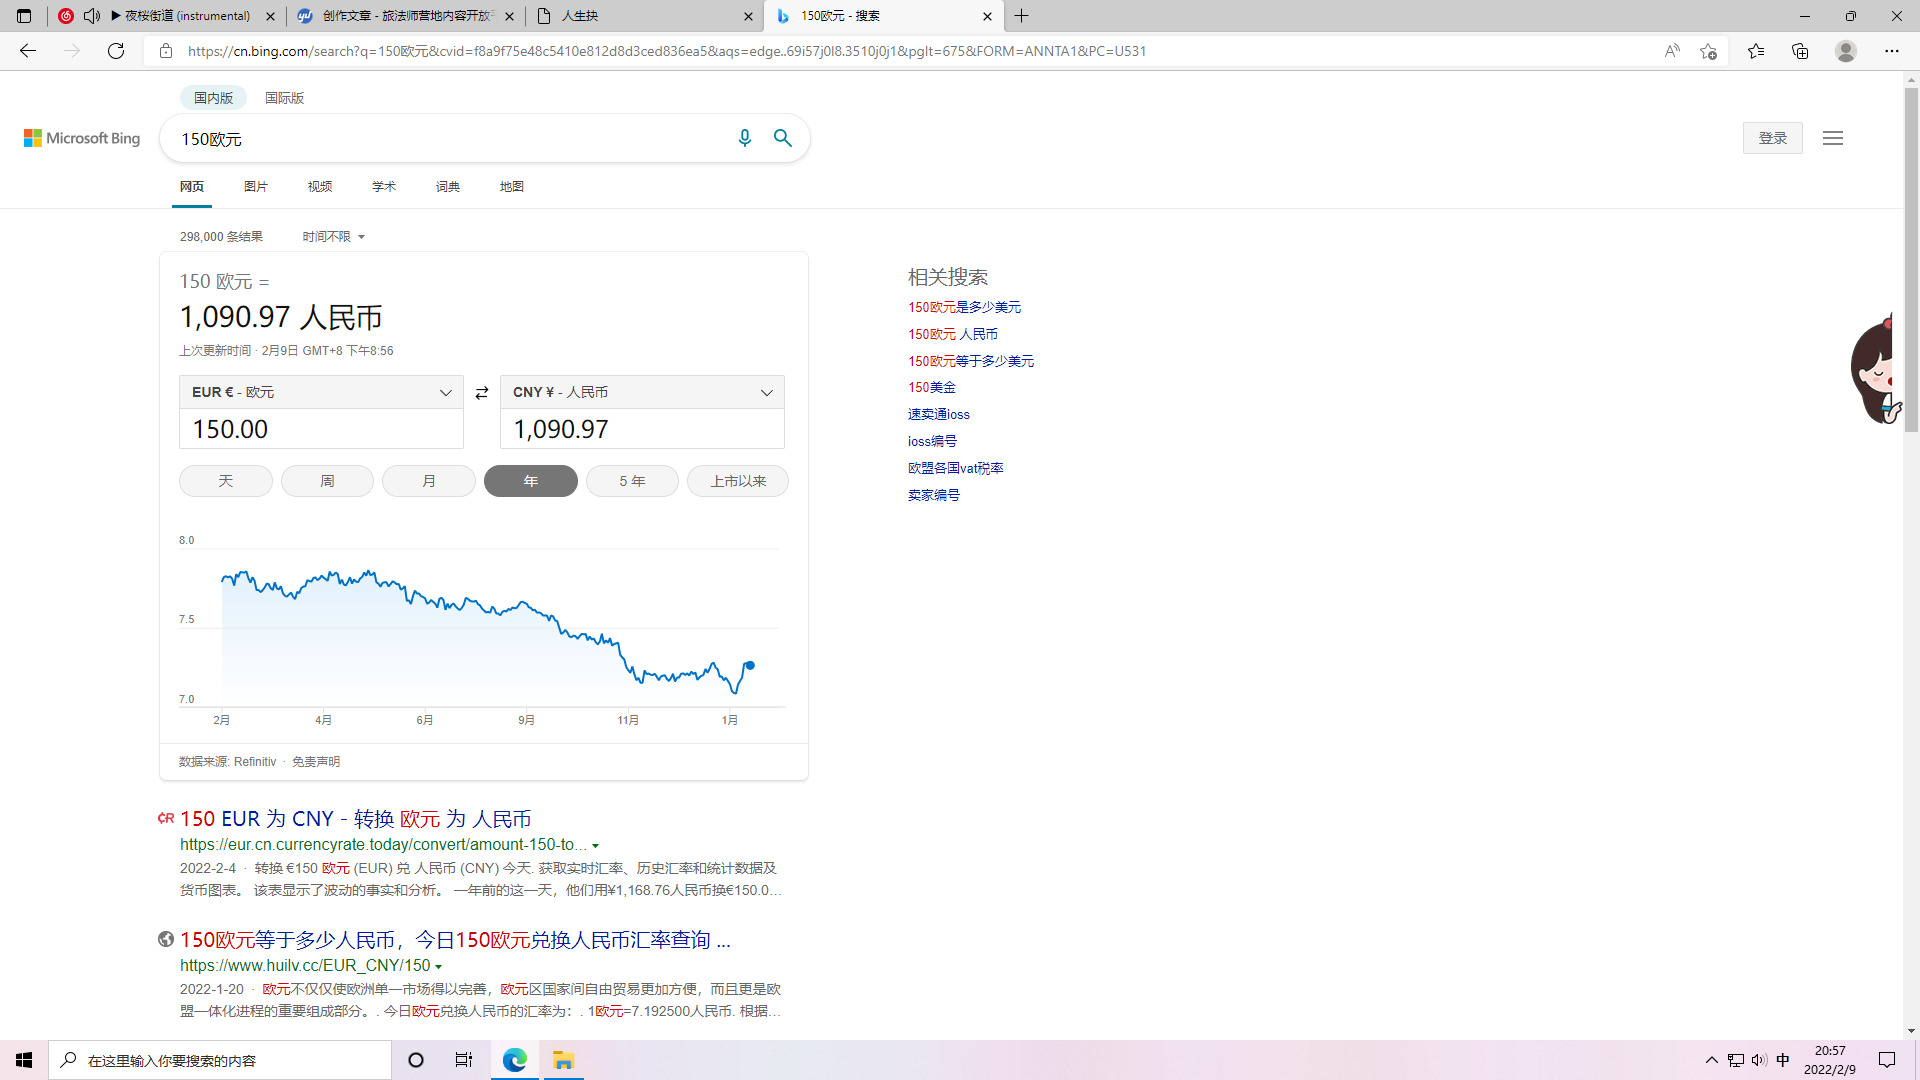Open the read aloud icon in the address bar
The image size is (1920, 1080).
[1671, 51]
